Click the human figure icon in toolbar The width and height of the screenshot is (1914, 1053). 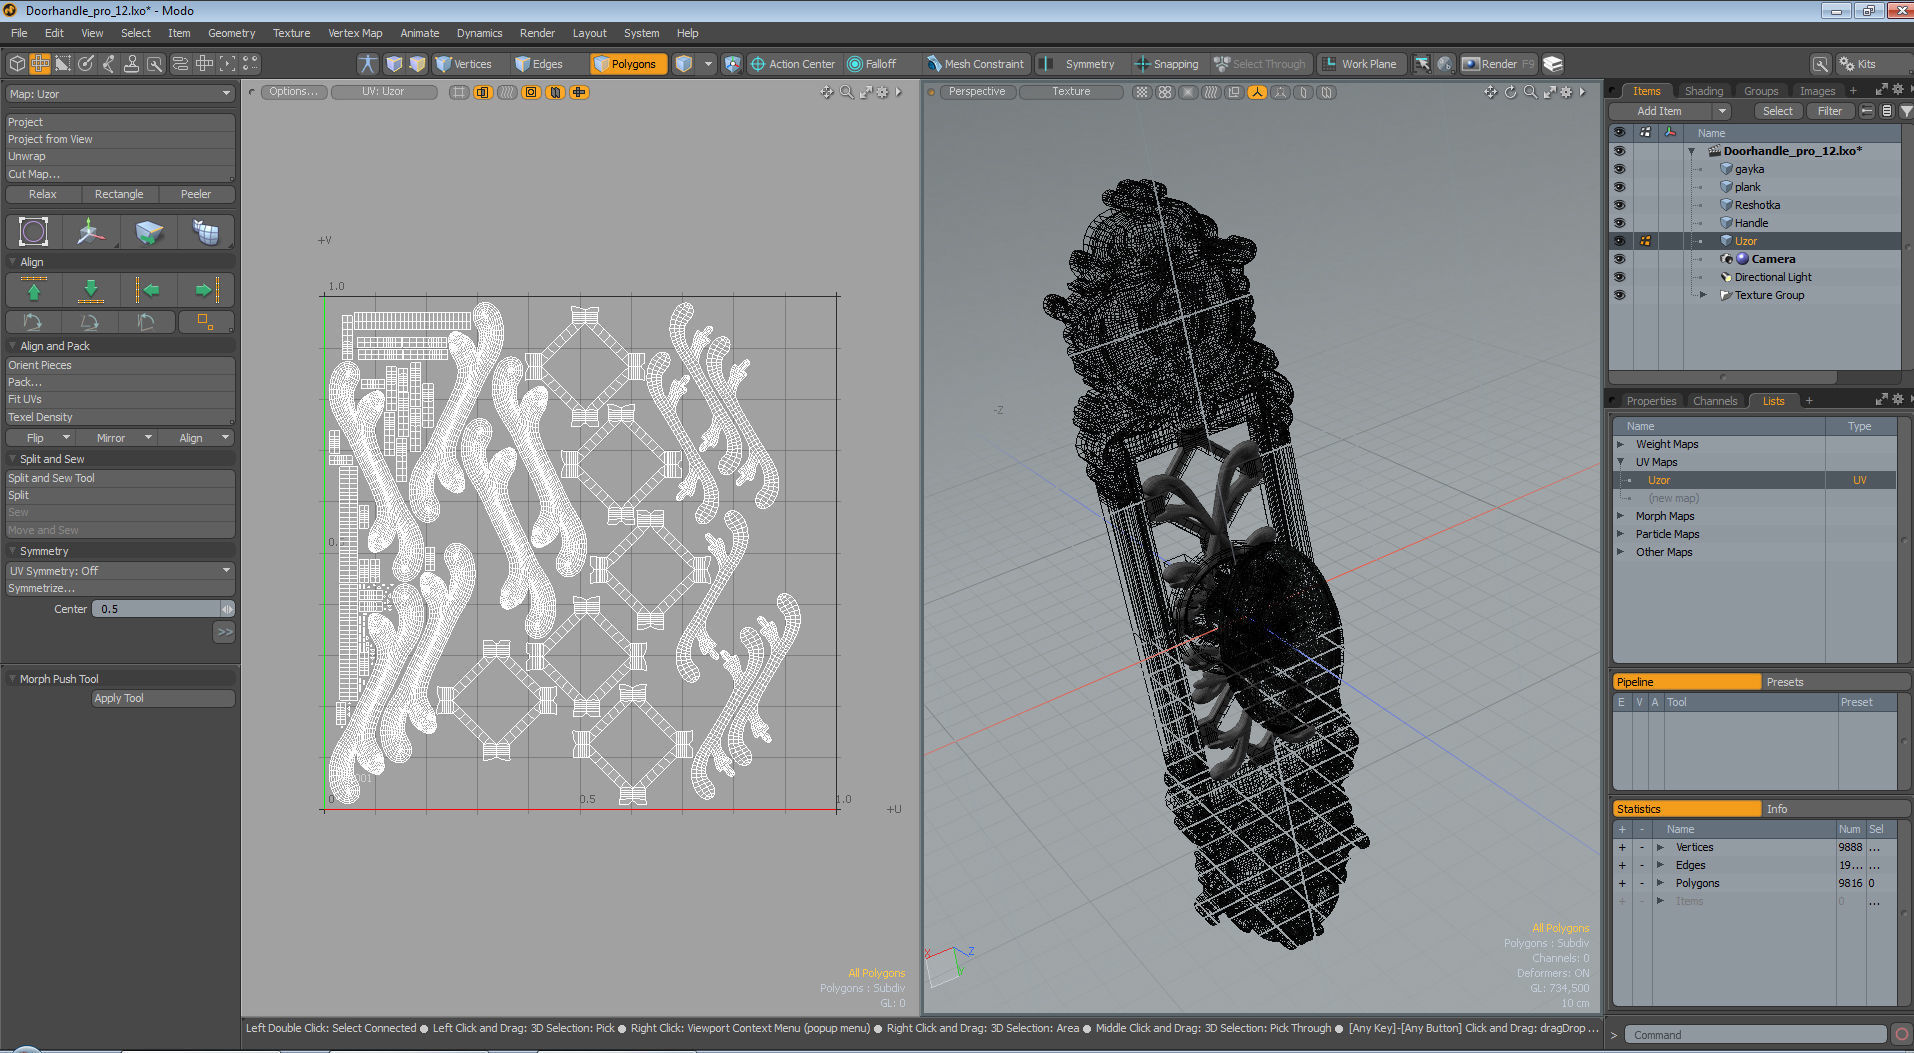(368, 64)
